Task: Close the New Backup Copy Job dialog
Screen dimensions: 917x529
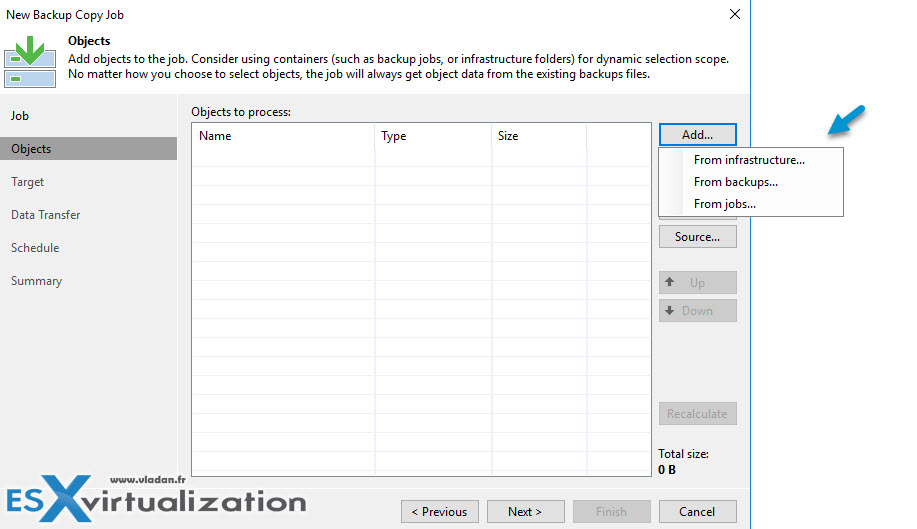Action: 735,15
